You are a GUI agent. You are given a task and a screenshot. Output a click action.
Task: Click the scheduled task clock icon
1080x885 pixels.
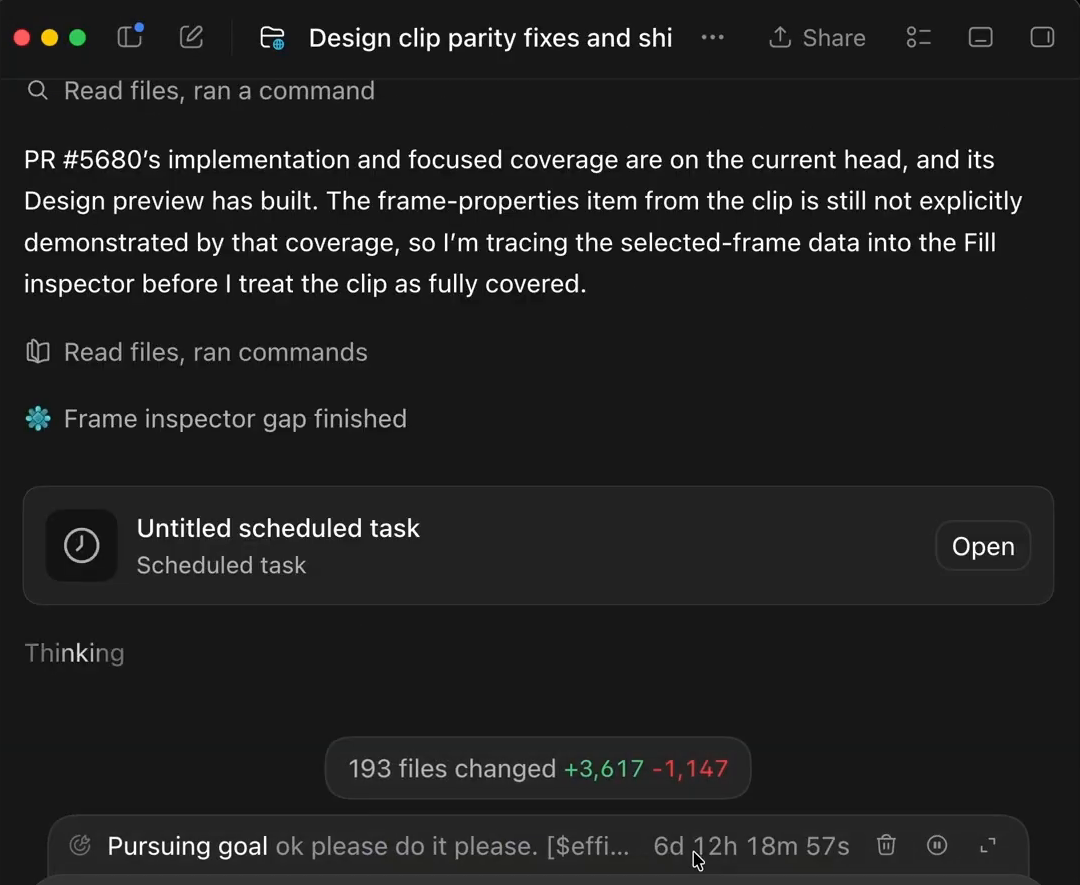pyautogui.click(x=81, y=545)
